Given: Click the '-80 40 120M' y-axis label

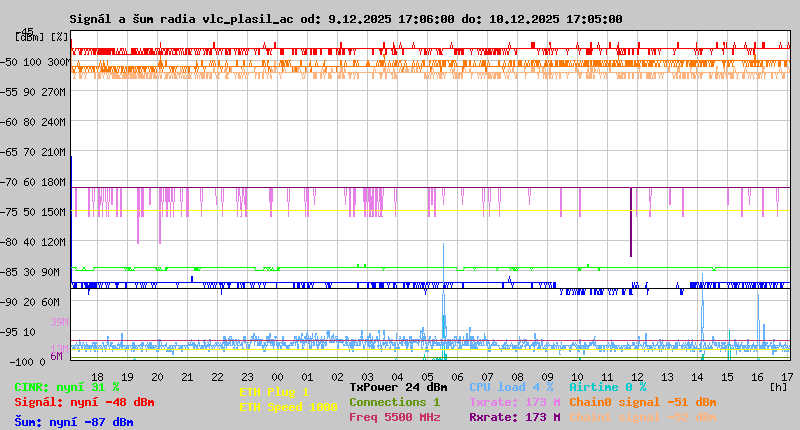Looking at the screenshot, I should click(x=34, y=242).
